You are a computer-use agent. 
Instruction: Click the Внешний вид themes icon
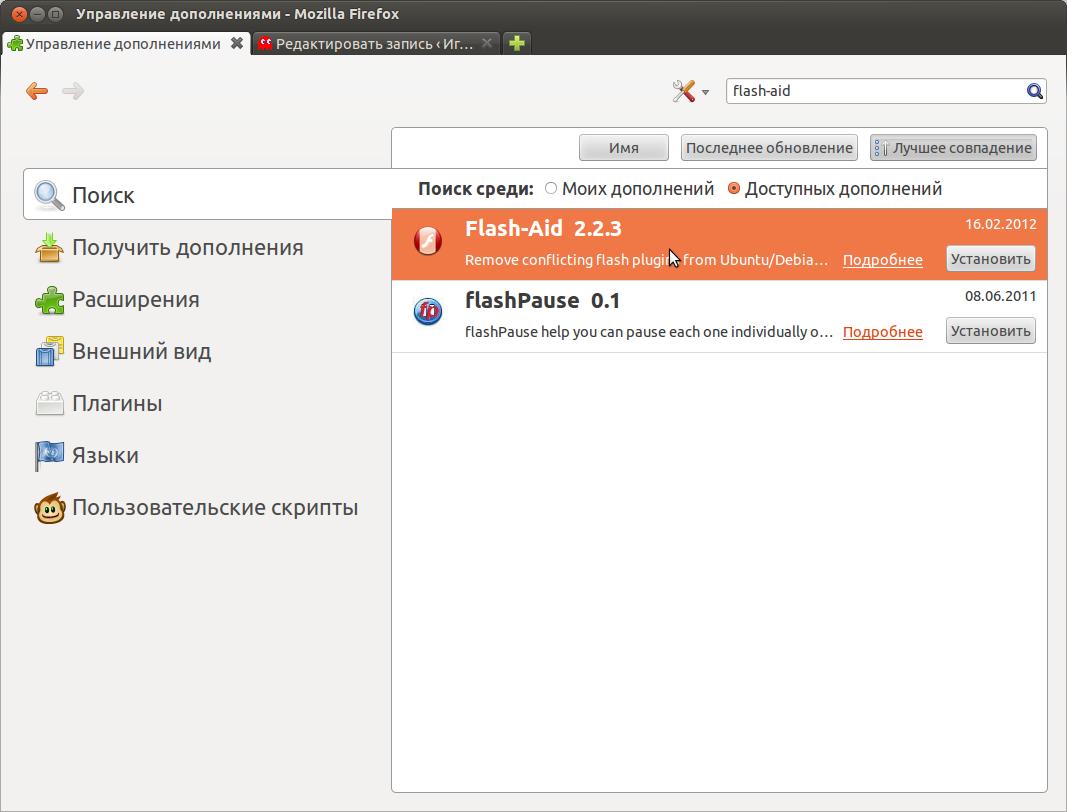coord(49,352)
